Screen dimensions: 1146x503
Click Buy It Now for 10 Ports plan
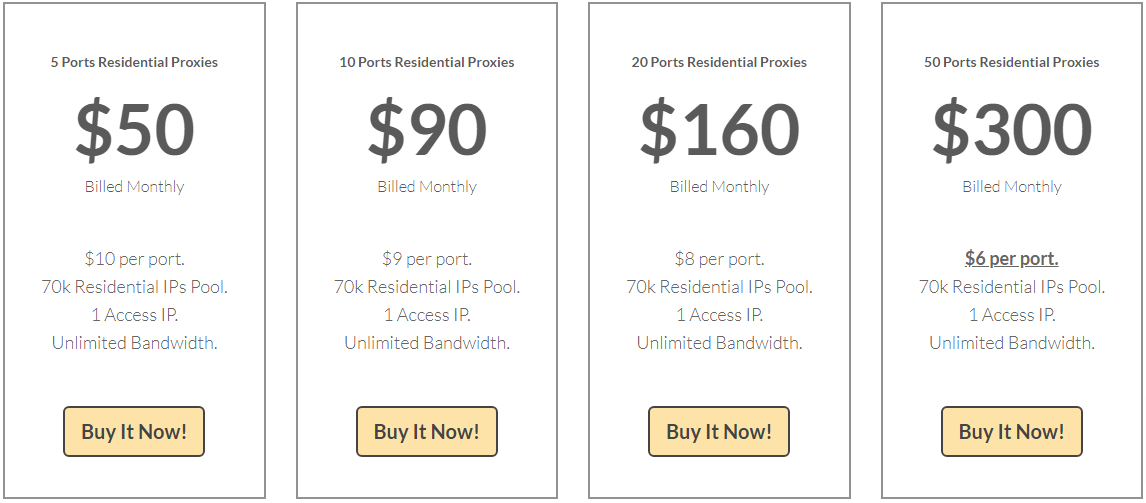(x=426, y=432)
